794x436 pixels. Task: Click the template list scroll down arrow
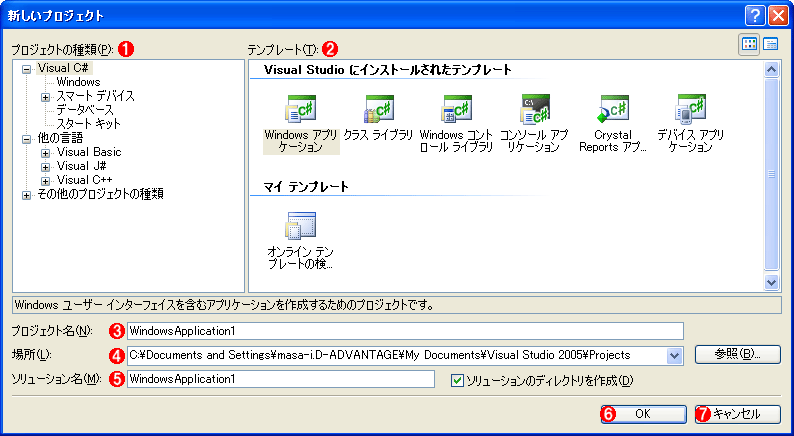pos(772,283)
